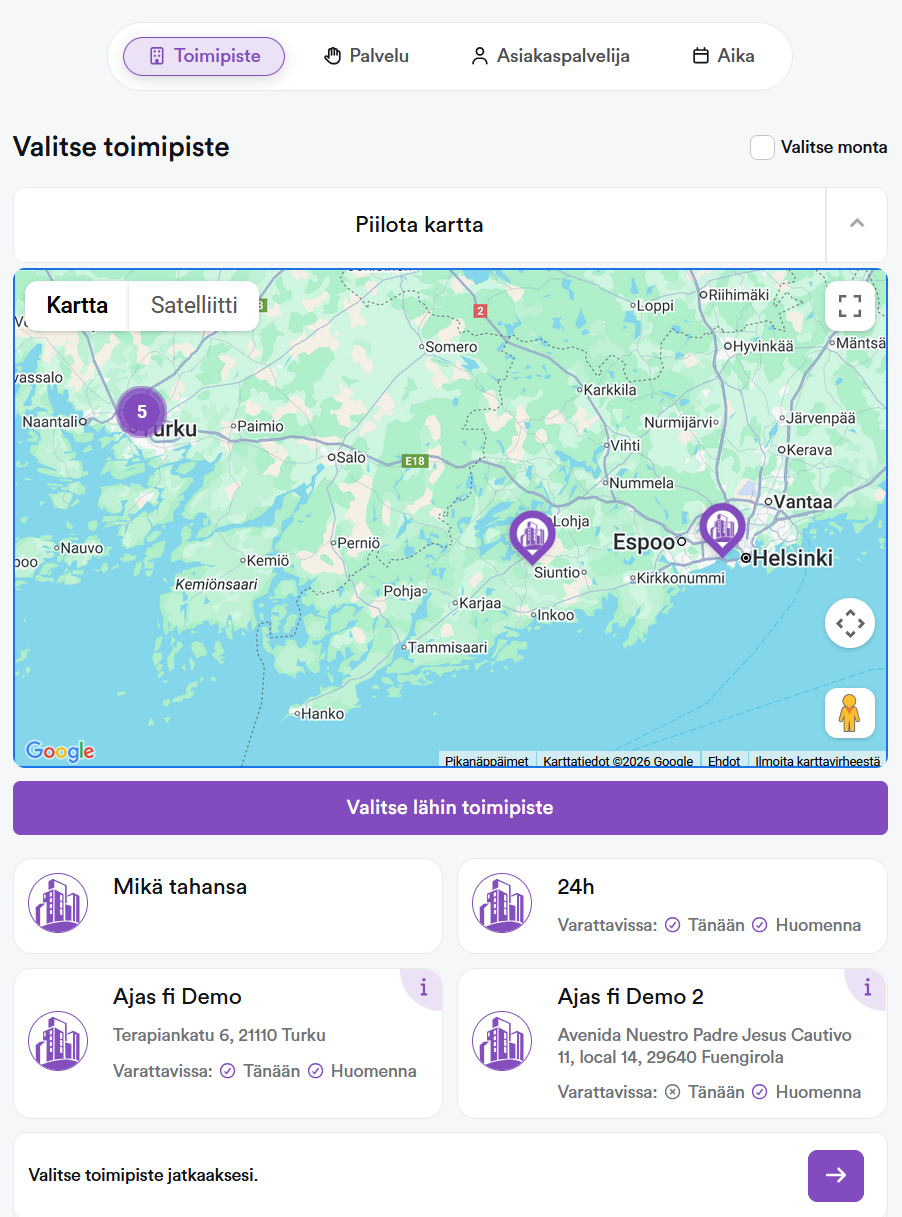
Task: Choose the Mikä tahansa location card
Action: 228,906
